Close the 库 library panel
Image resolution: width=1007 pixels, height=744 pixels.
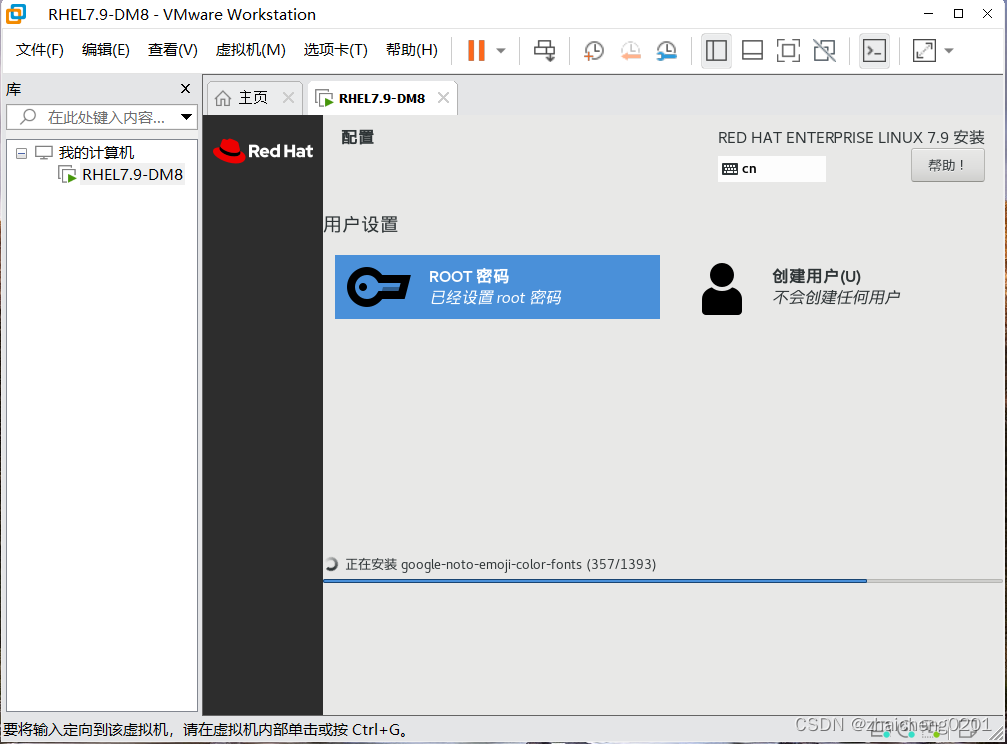coord(186,89)
